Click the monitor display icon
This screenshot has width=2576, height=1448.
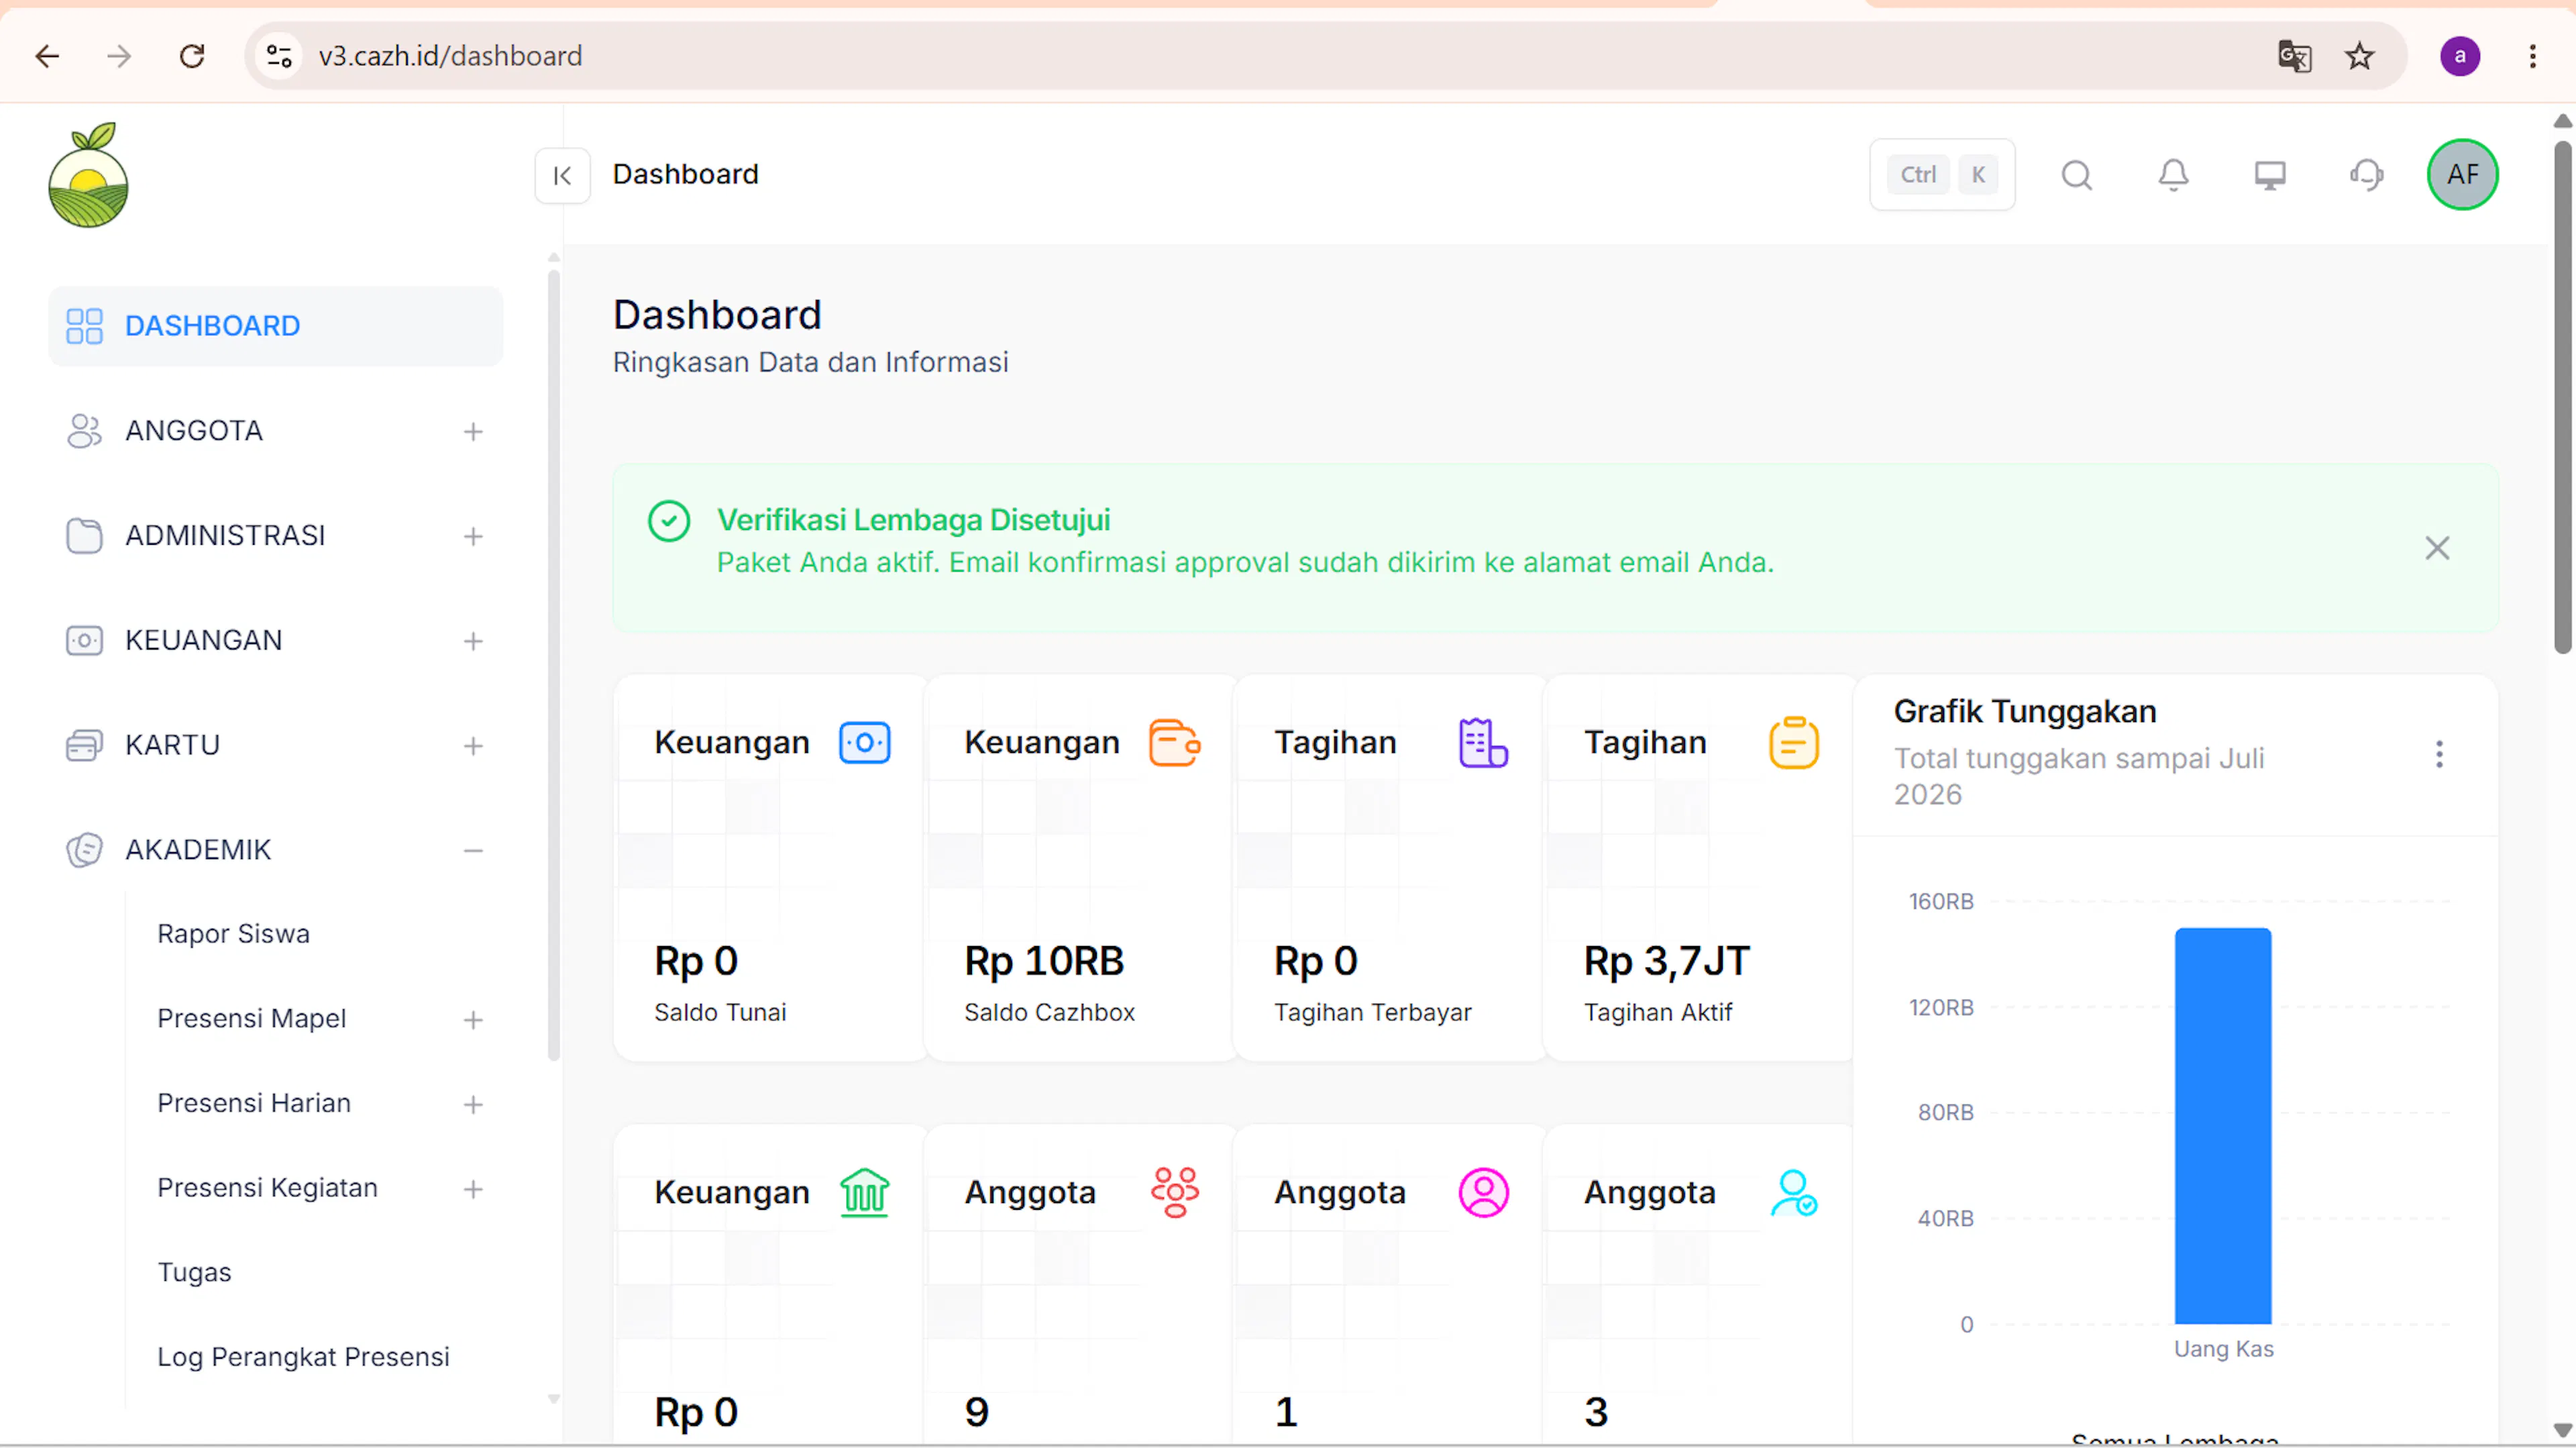[x=2270, y=175]
